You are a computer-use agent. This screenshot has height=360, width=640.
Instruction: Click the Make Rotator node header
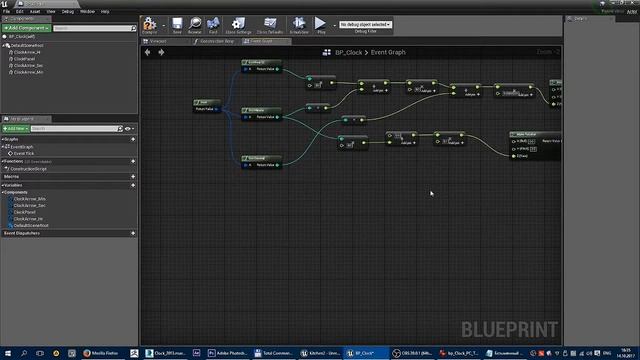[x=535, y=134]
